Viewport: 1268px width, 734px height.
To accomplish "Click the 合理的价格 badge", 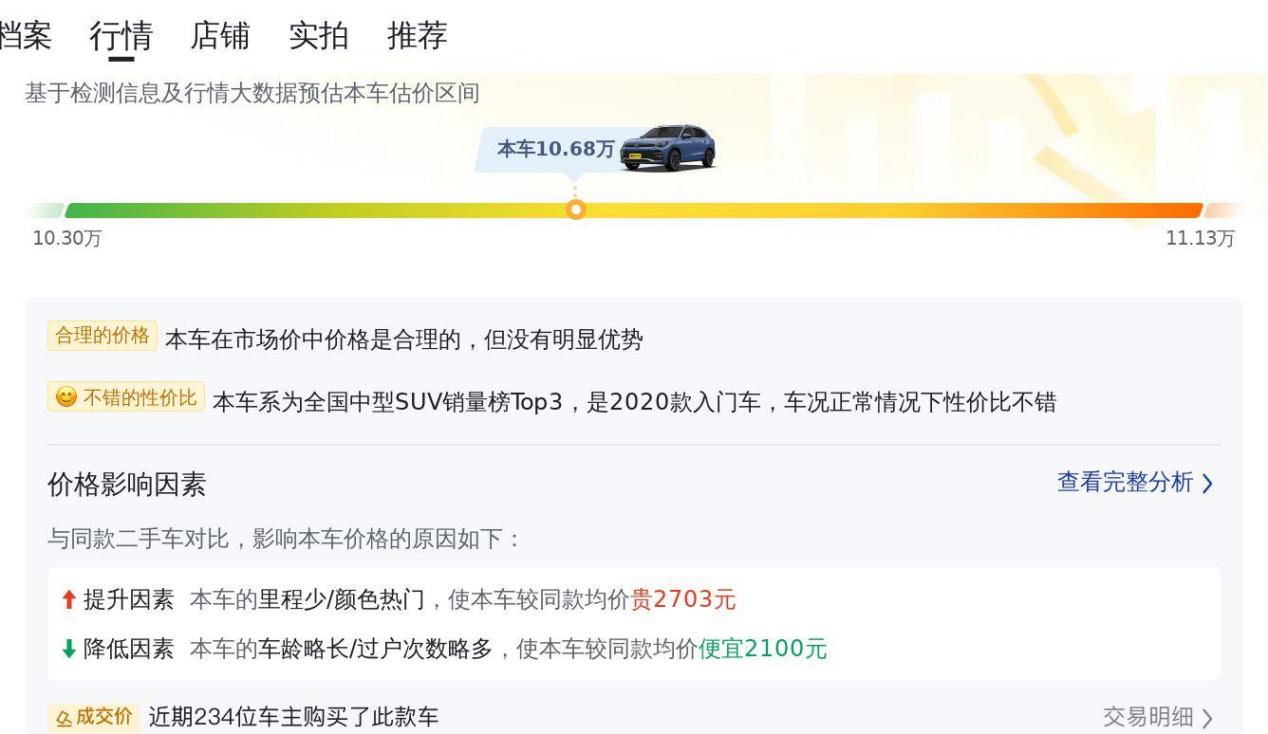I will [101, 336].
